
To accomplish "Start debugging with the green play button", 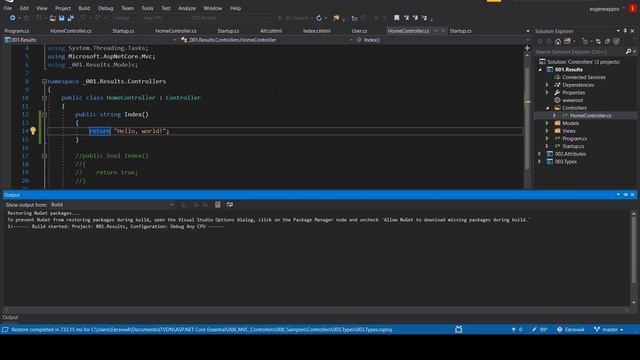I will 280,18.
